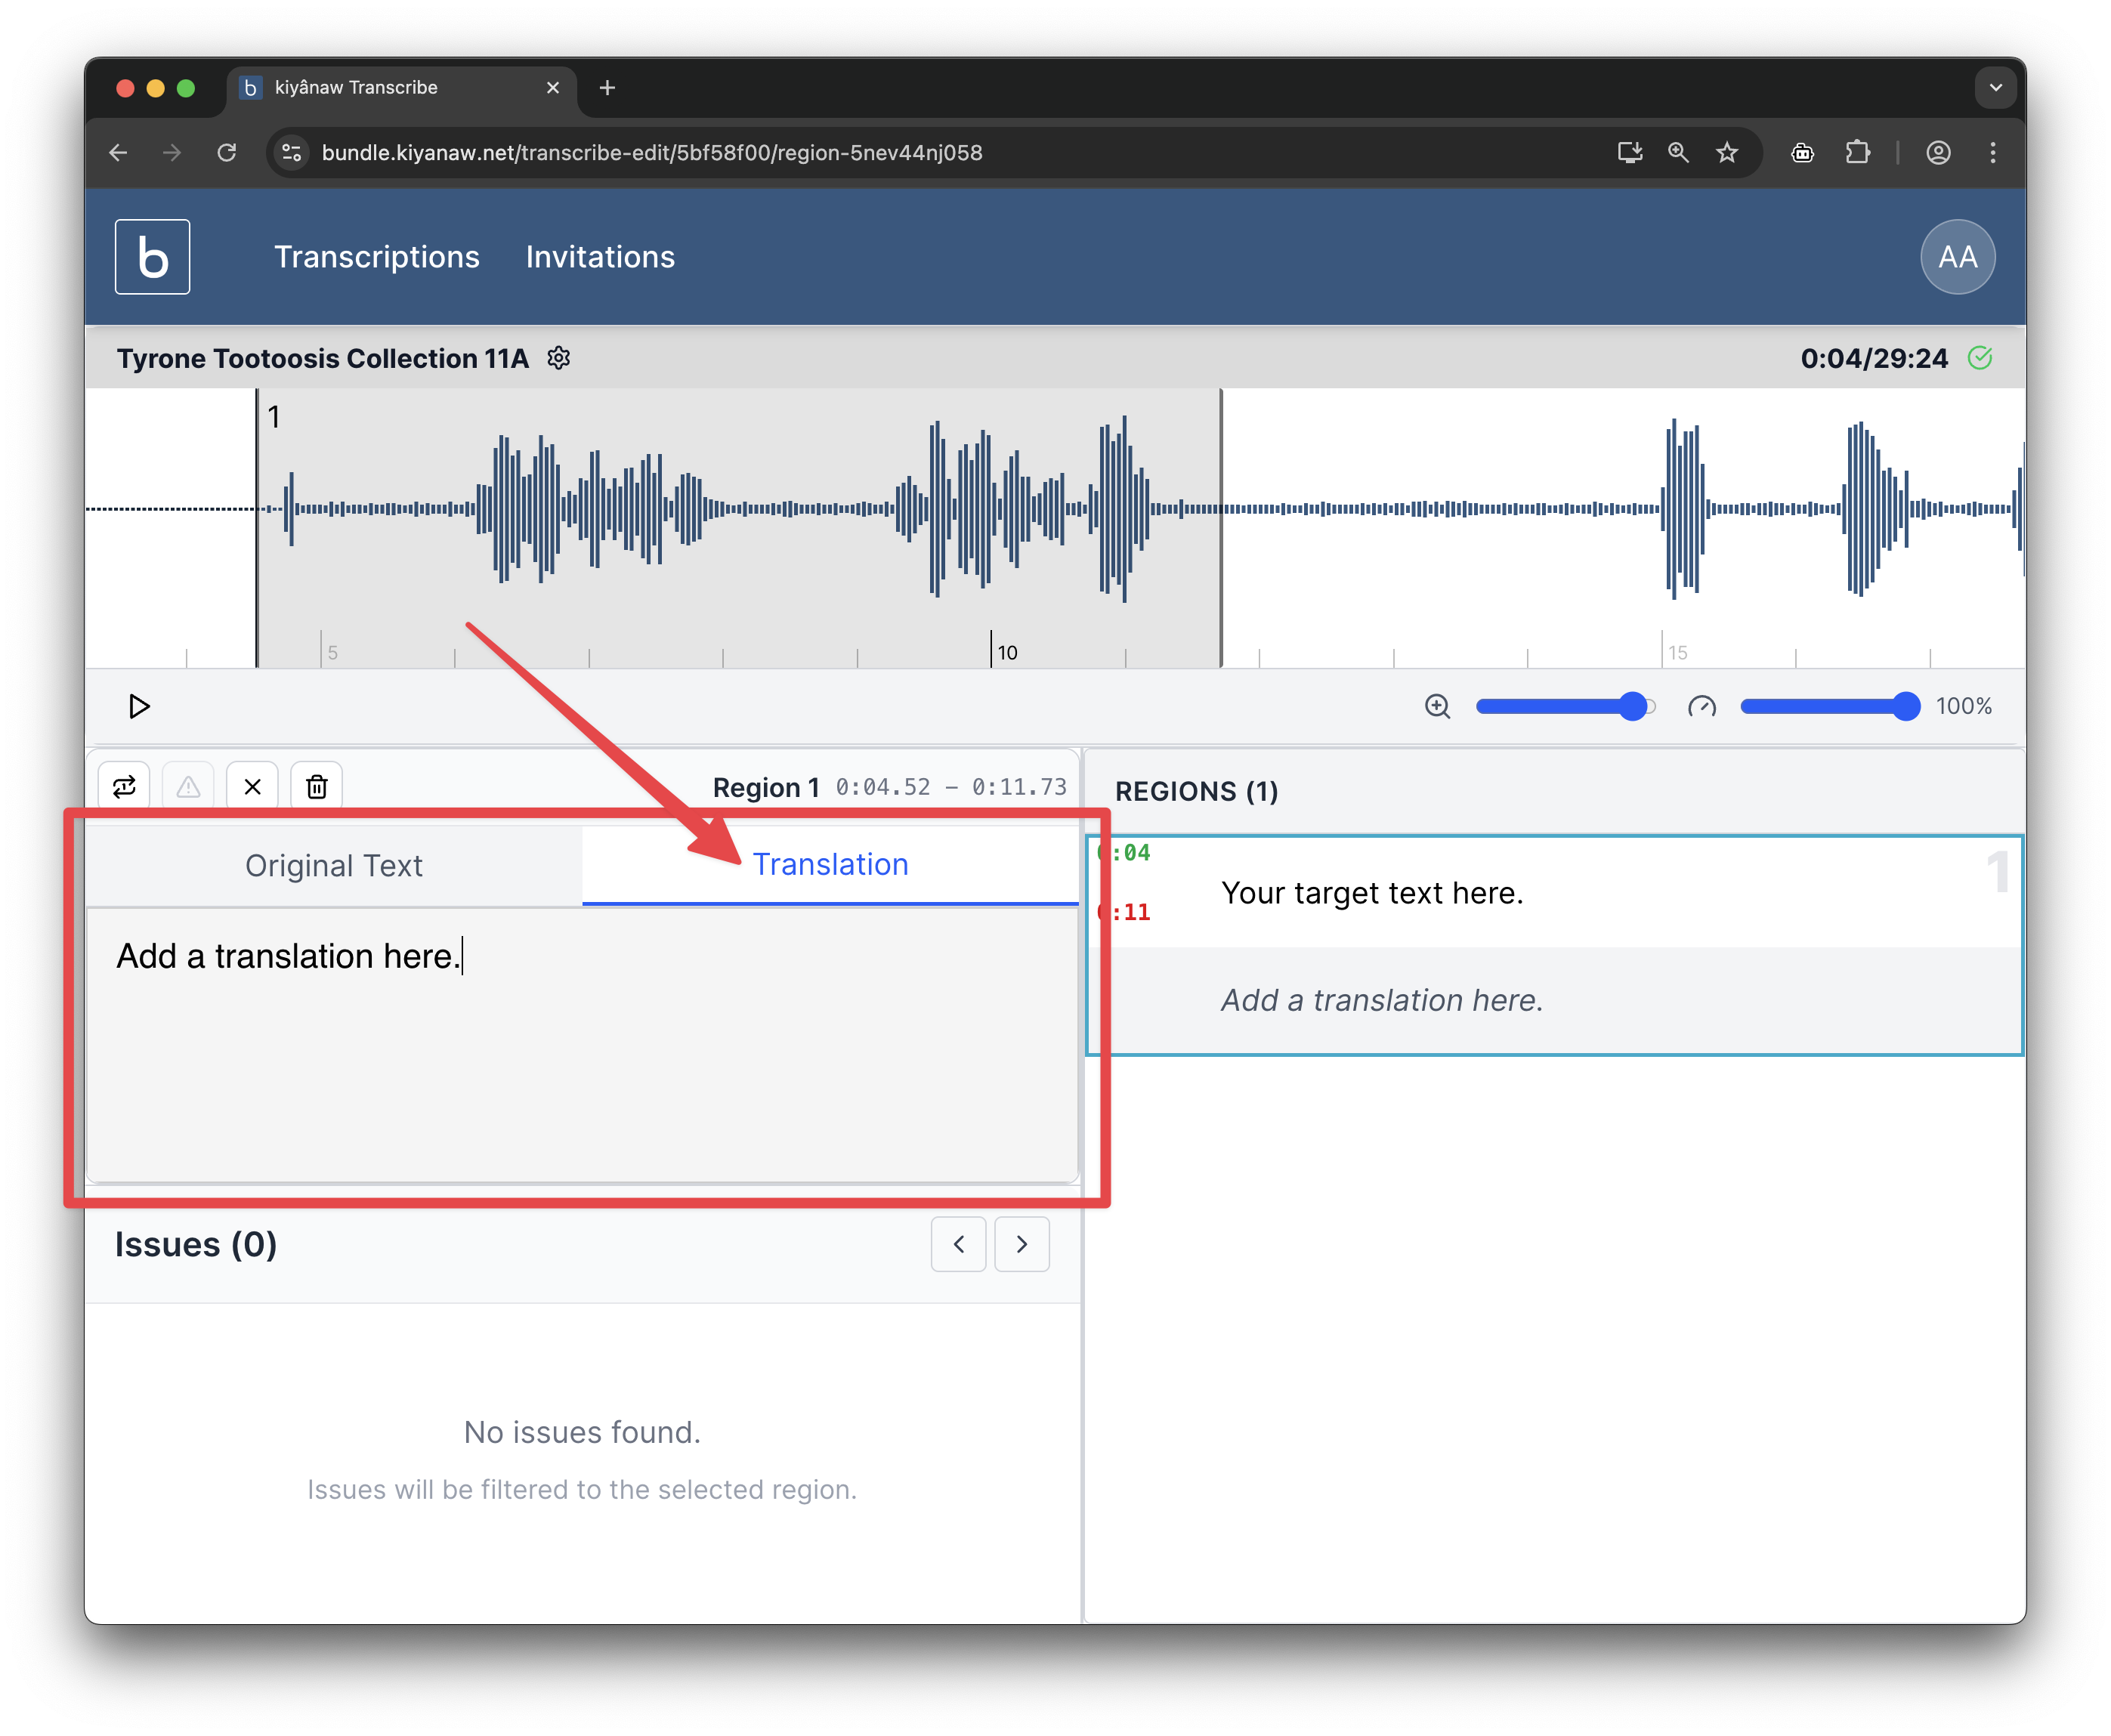Click the green saved checkmark icon
The image size is (2111, 1736).
click(1980, 358)
